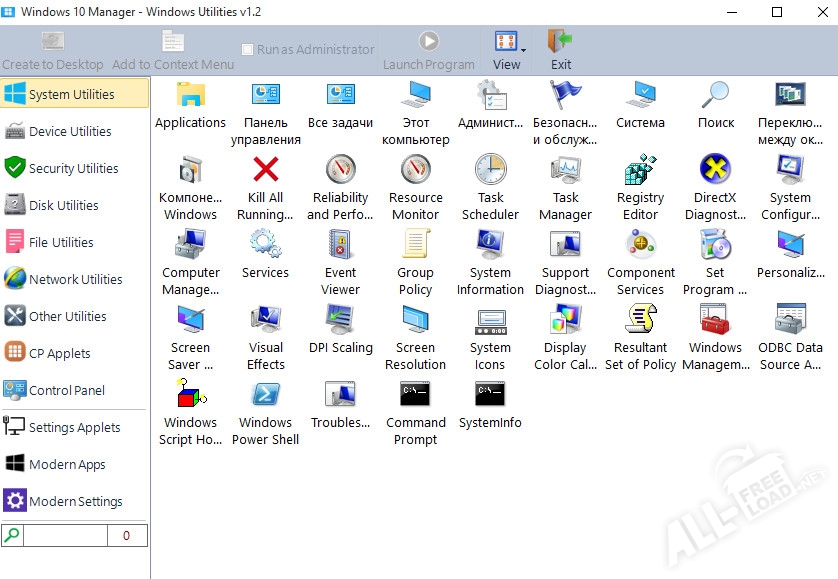Screen dimensions: 838x579
Task: Go to Modern Settings section
Action: coord(75,501)
